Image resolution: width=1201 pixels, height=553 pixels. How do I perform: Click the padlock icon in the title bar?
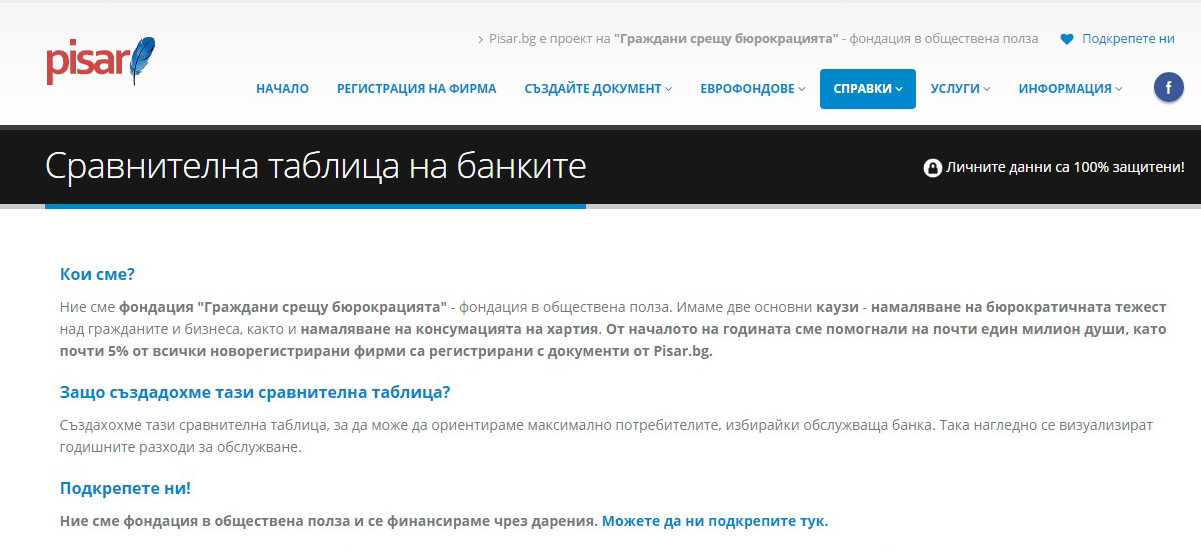(x=932, y=168)
